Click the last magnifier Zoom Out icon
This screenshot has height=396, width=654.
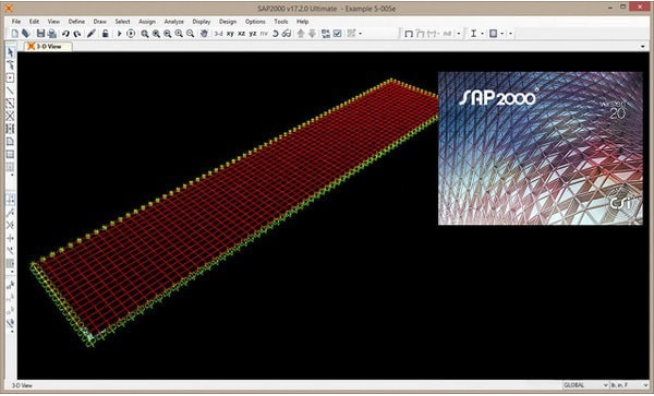[190, 34]
